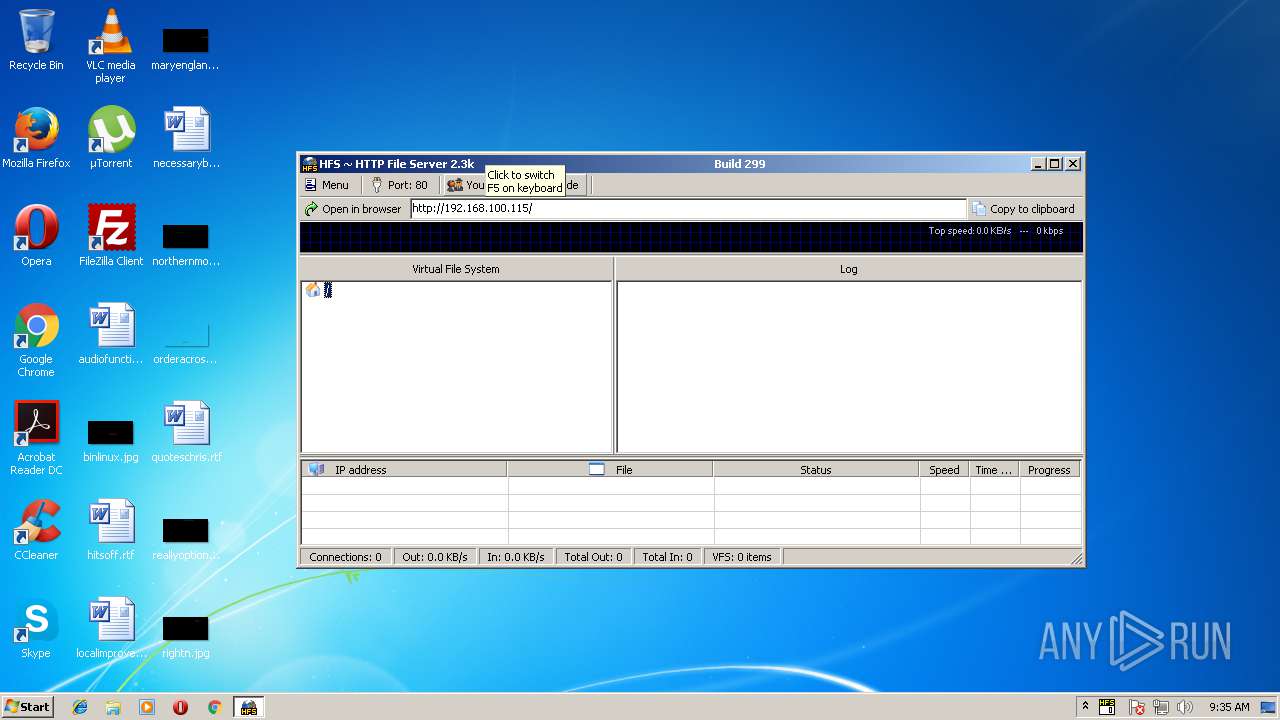Select the Skype desktop icon
1280x720 pixels.
36,628
